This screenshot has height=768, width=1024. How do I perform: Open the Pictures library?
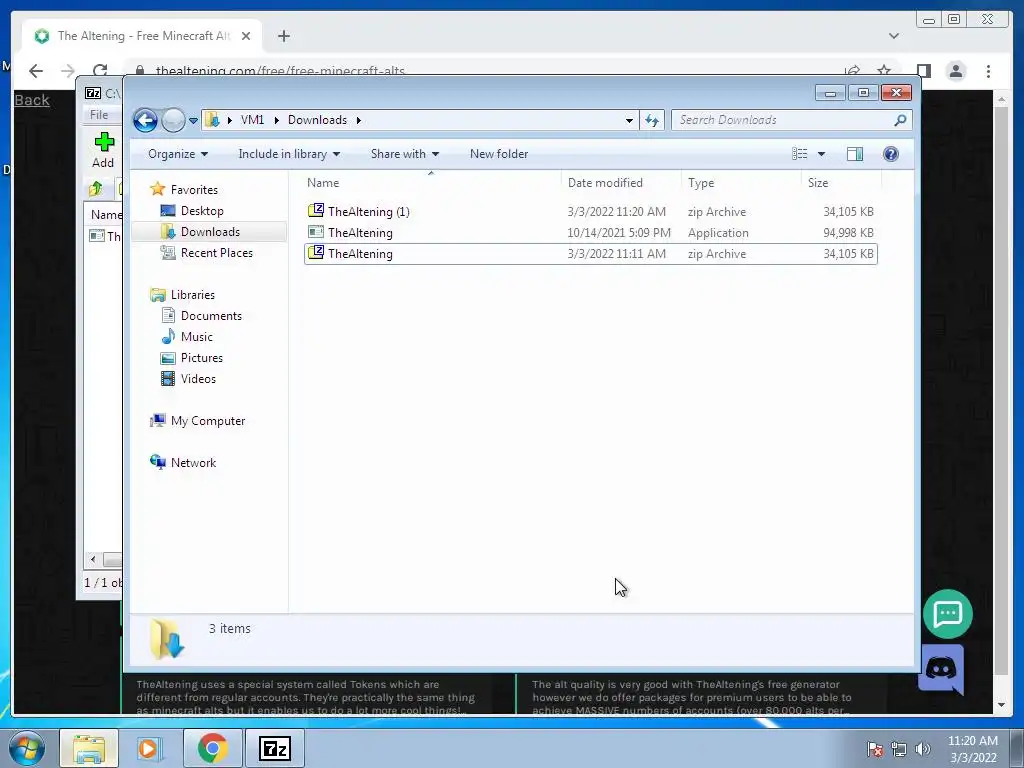pos(201,358)
